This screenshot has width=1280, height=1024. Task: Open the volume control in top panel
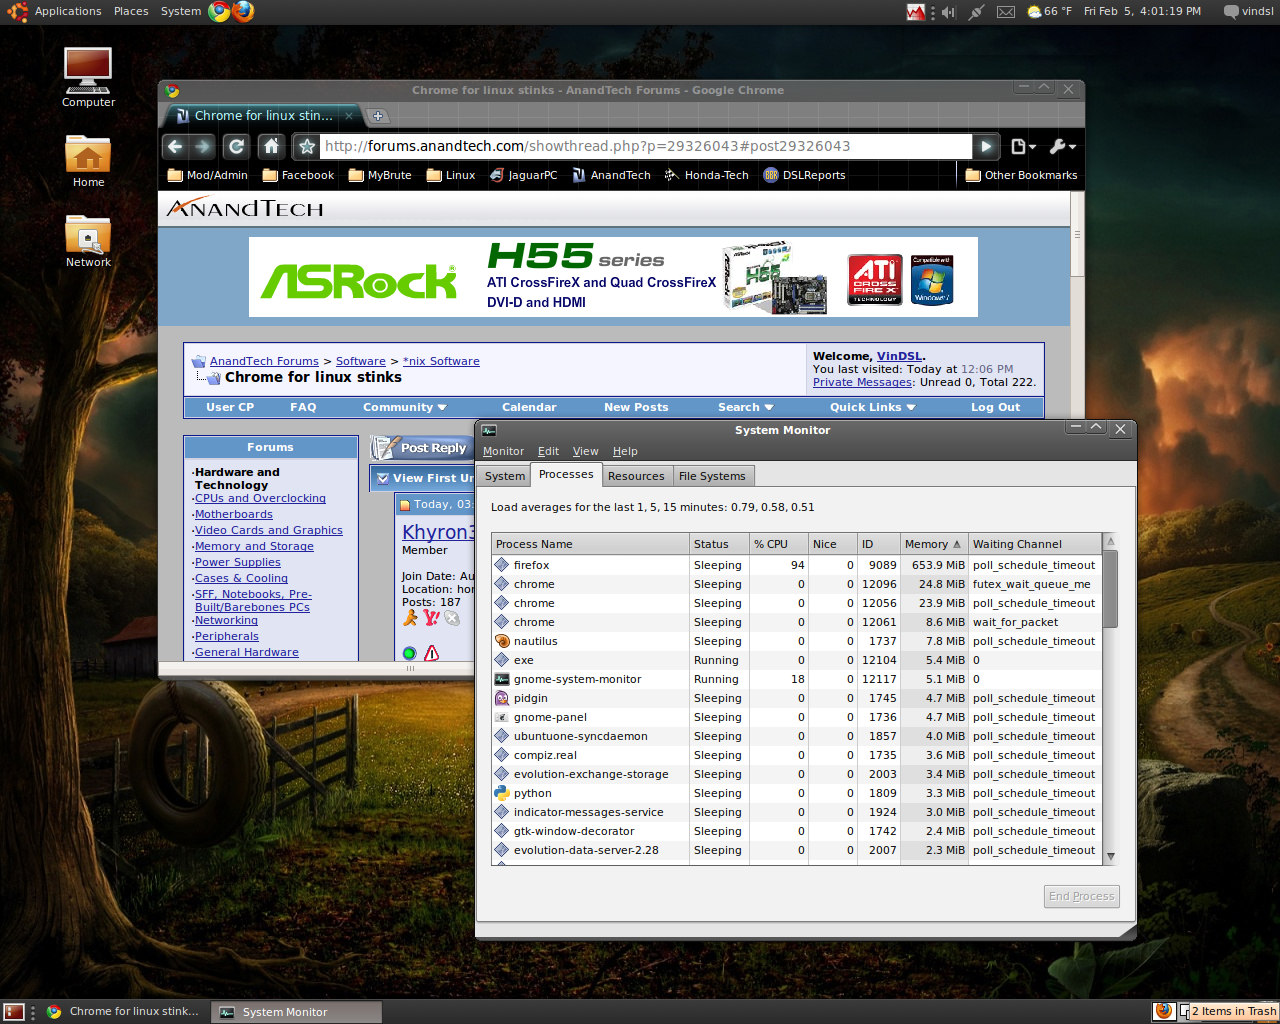click(x=948, y=12)
